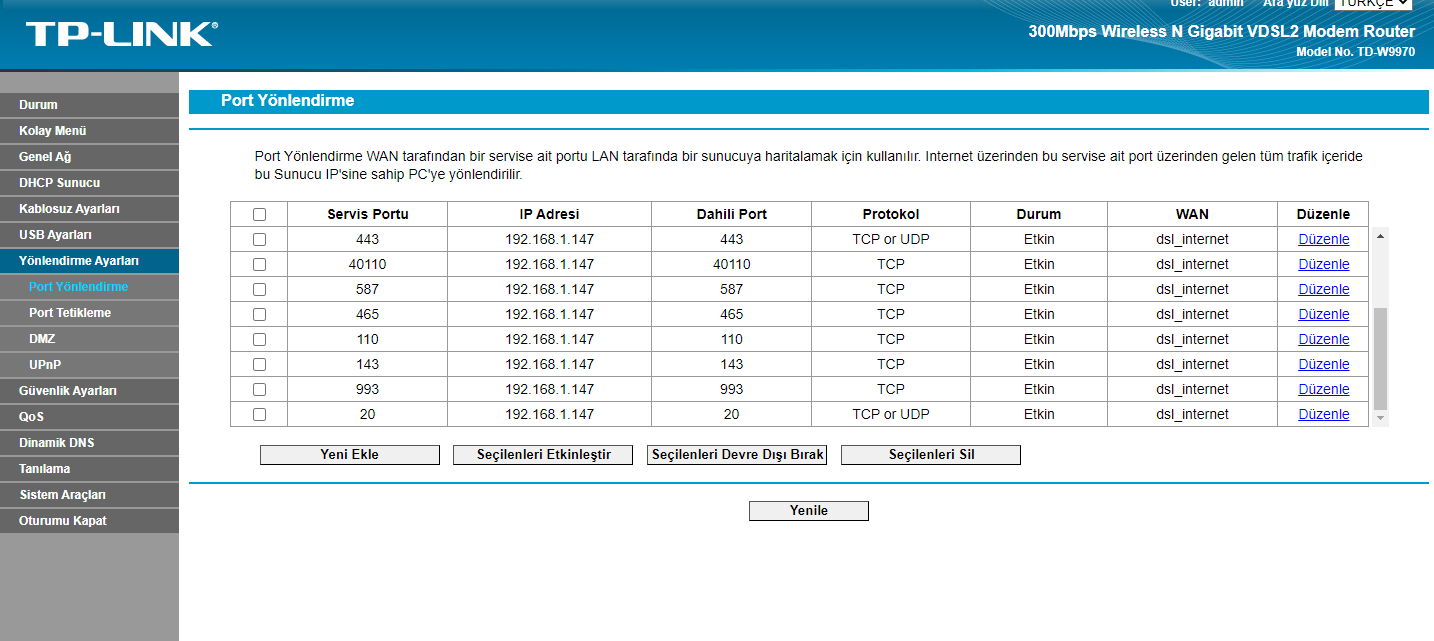The width and height of the screenshot is (1434, 641).
Task: Select the checkbox for port 465
Action: tap(260, 314)
